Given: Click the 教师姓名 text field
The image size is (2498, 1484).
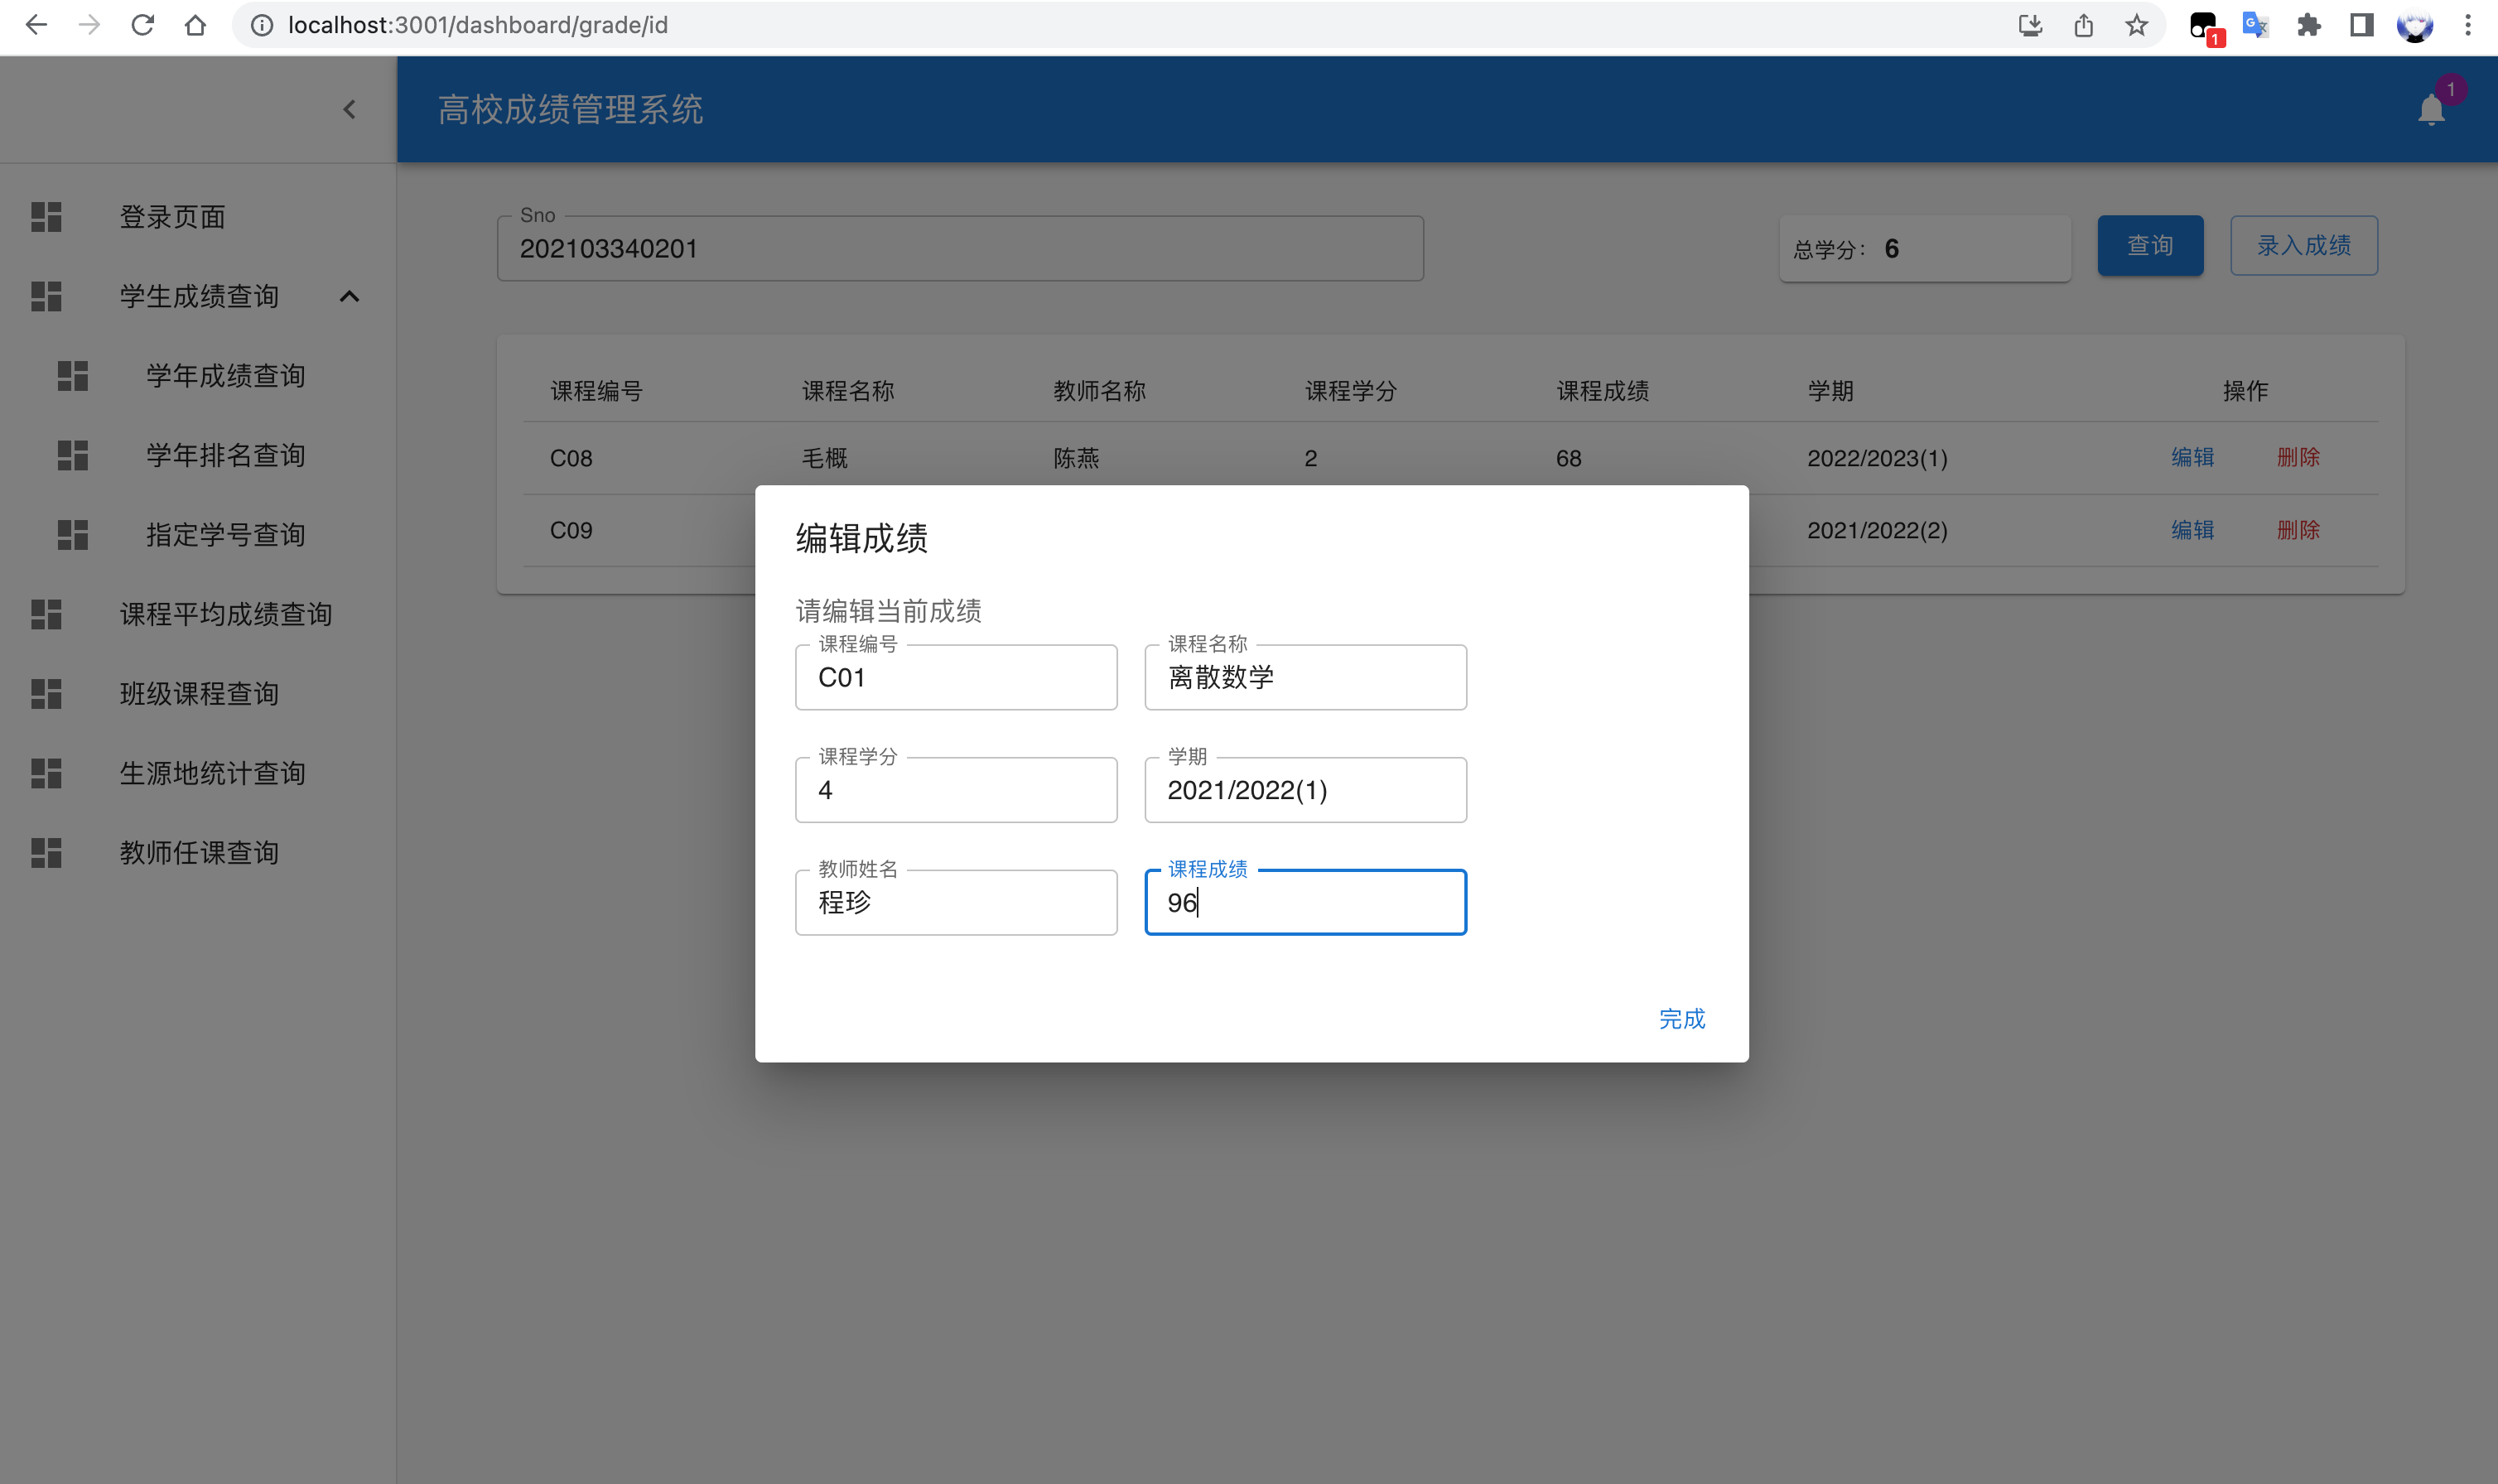Looking at the screenshot, I should click(955, 903).
